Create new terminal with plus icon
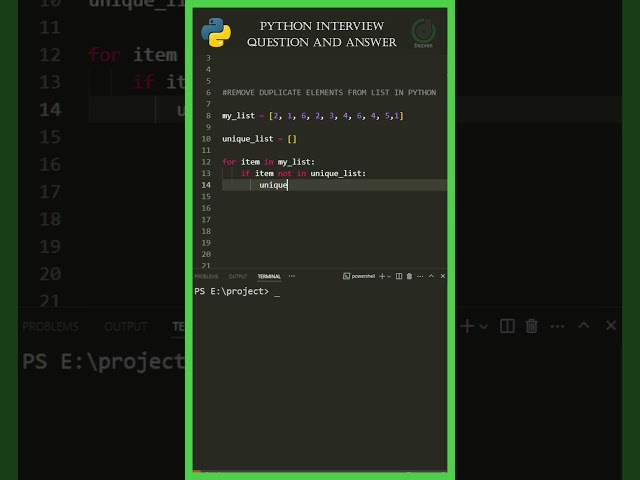 [382, 276]
